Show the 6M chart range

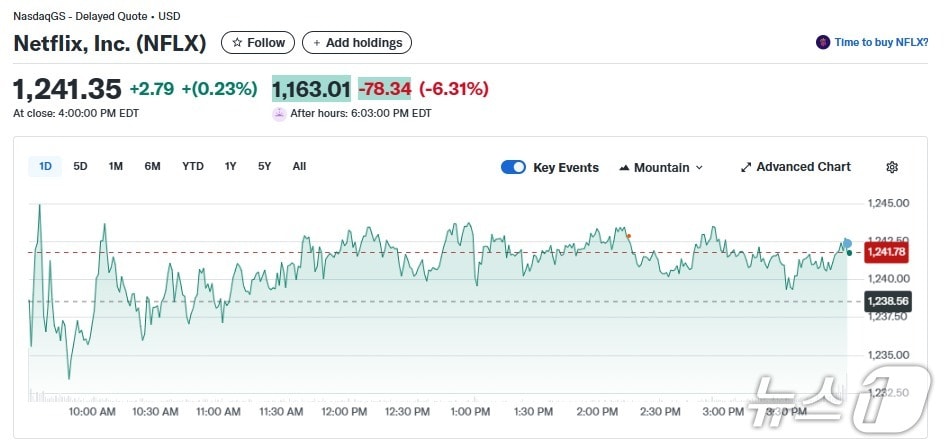coord(152,166)
